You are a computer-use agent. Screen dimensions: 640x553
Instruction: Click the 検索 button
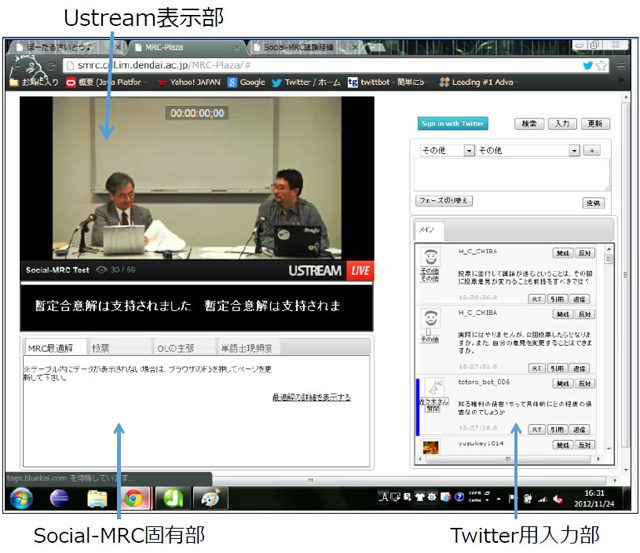click(529, 123)
